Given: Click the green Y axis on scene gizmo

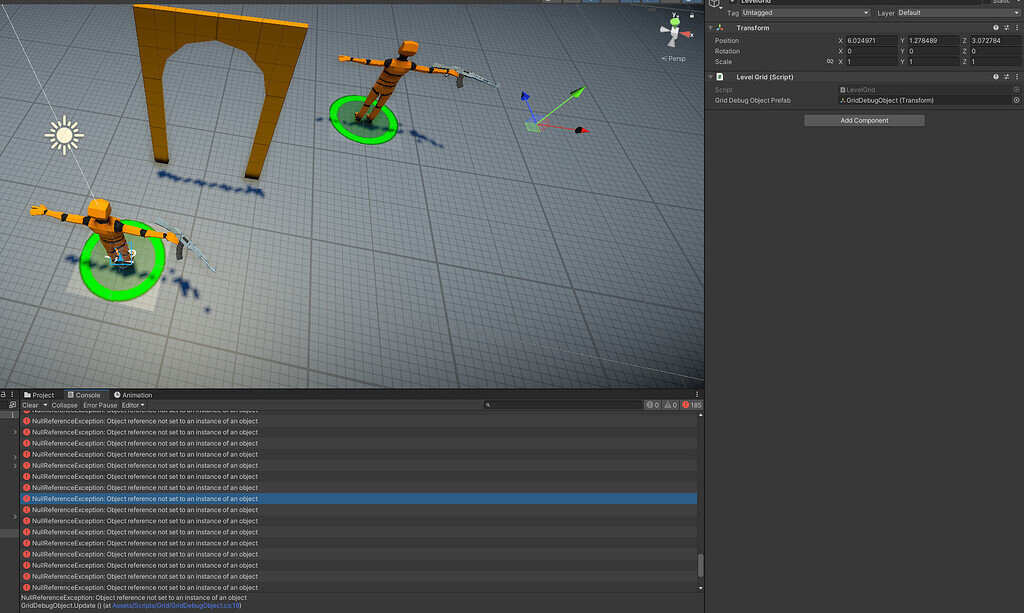Looking at the screenshot, I should click(x=677, y=20).
